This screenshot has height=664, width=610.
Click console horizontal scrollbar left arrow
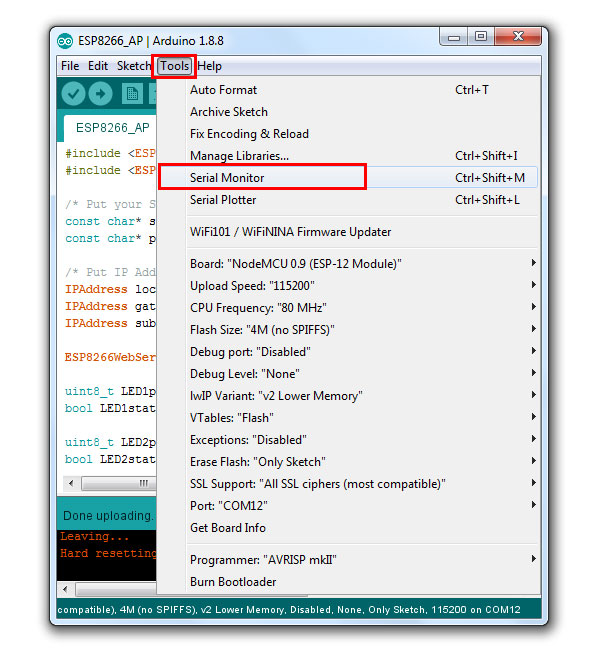pos(65,589)
